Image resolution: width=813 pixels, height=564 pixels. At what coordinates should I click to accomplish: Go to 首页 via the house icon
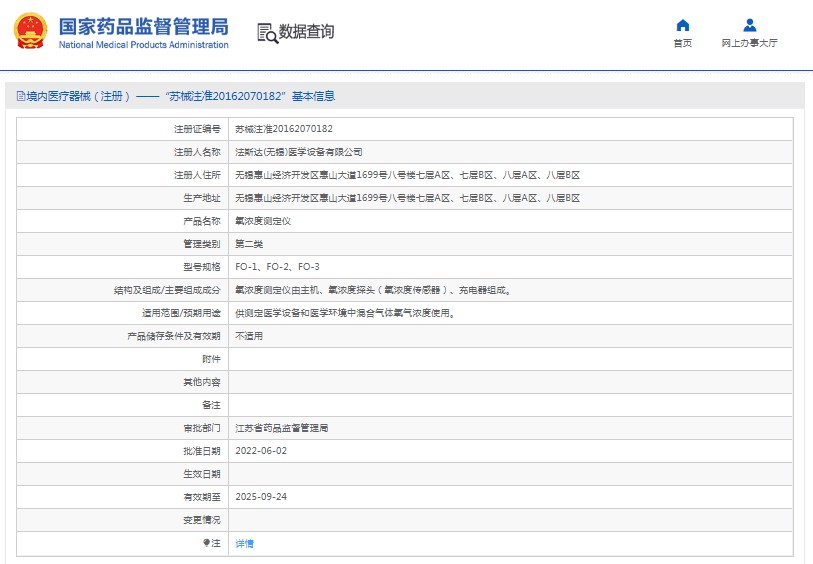click(682, 25)
